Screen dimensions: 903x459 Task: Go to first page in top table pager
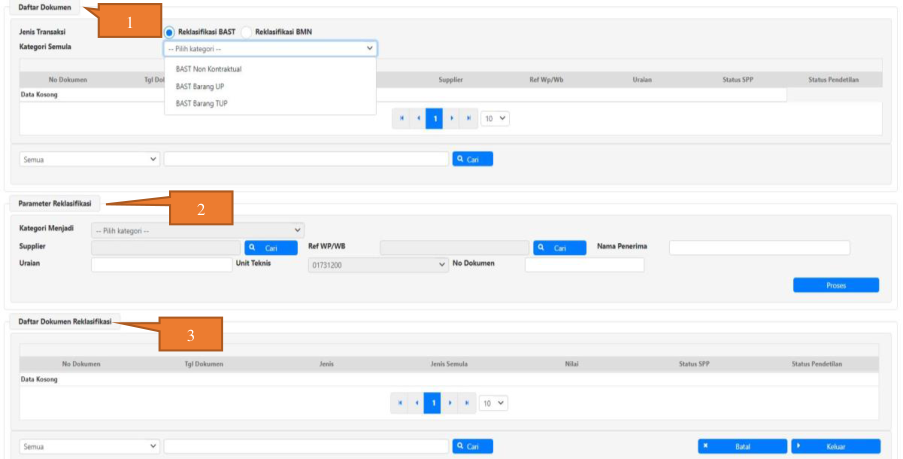coord(402,118)
